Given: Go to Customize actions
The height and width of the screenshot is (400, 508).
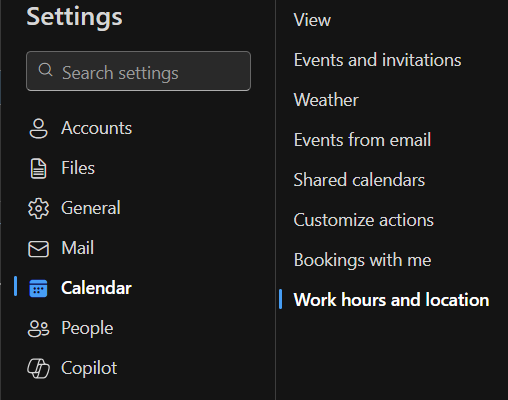Looking at the screenshot, I should 364,220.
